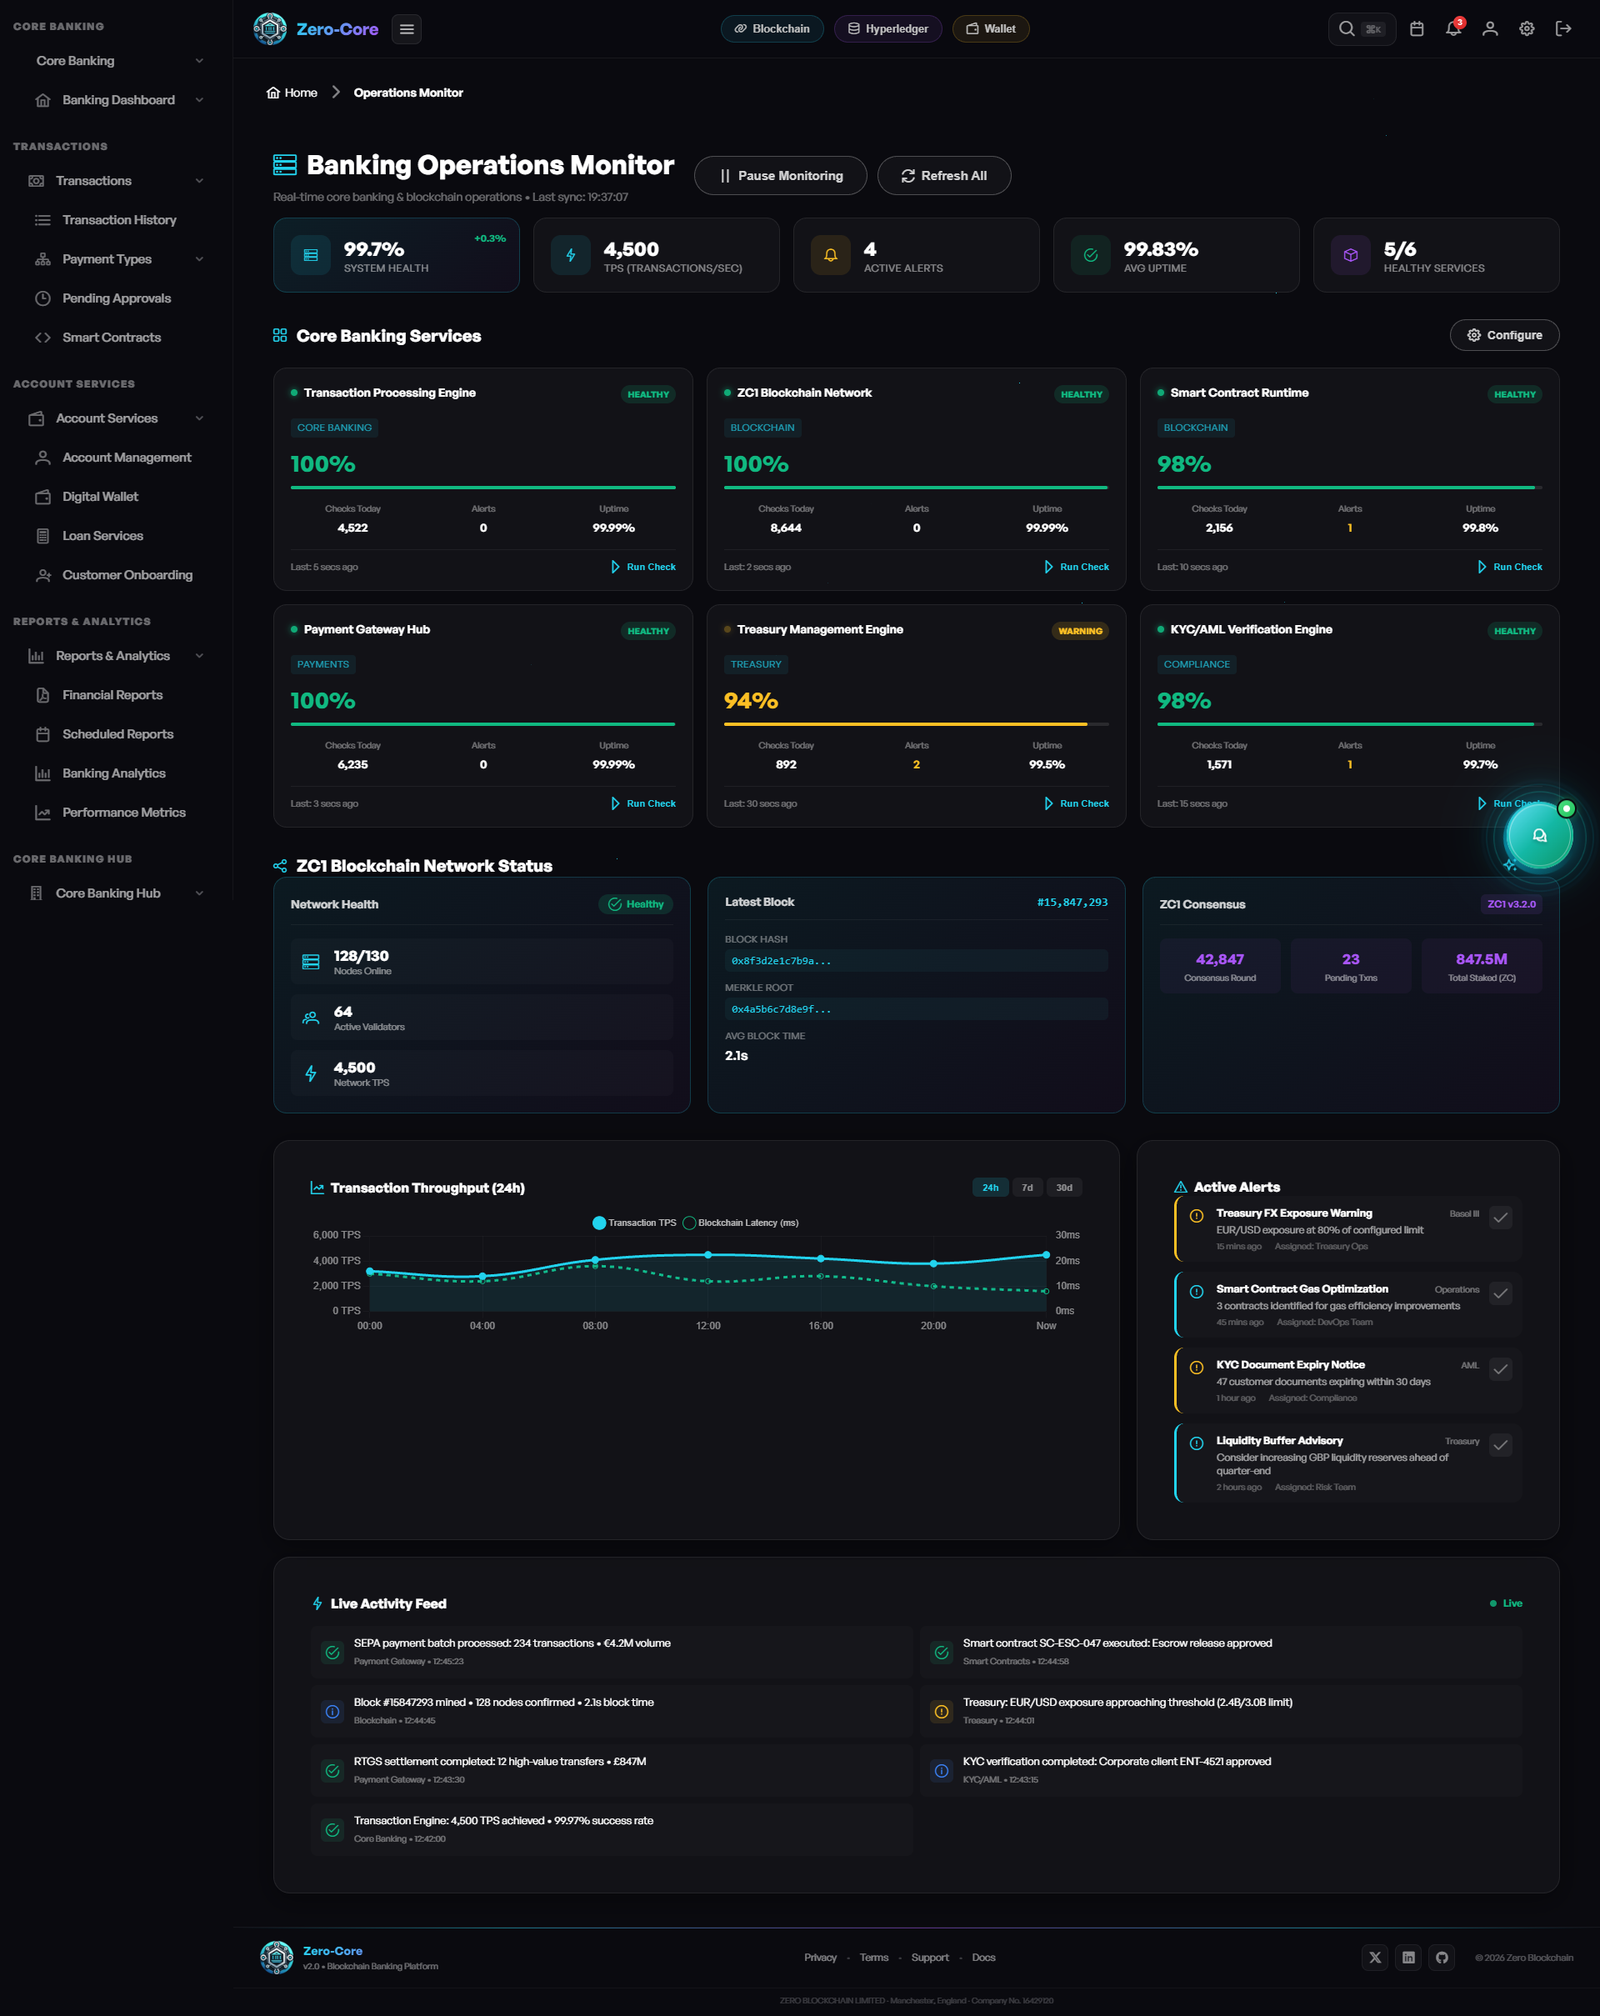
Task: Expand Reports & Analytics sidebar section
Action: [116, 656]
